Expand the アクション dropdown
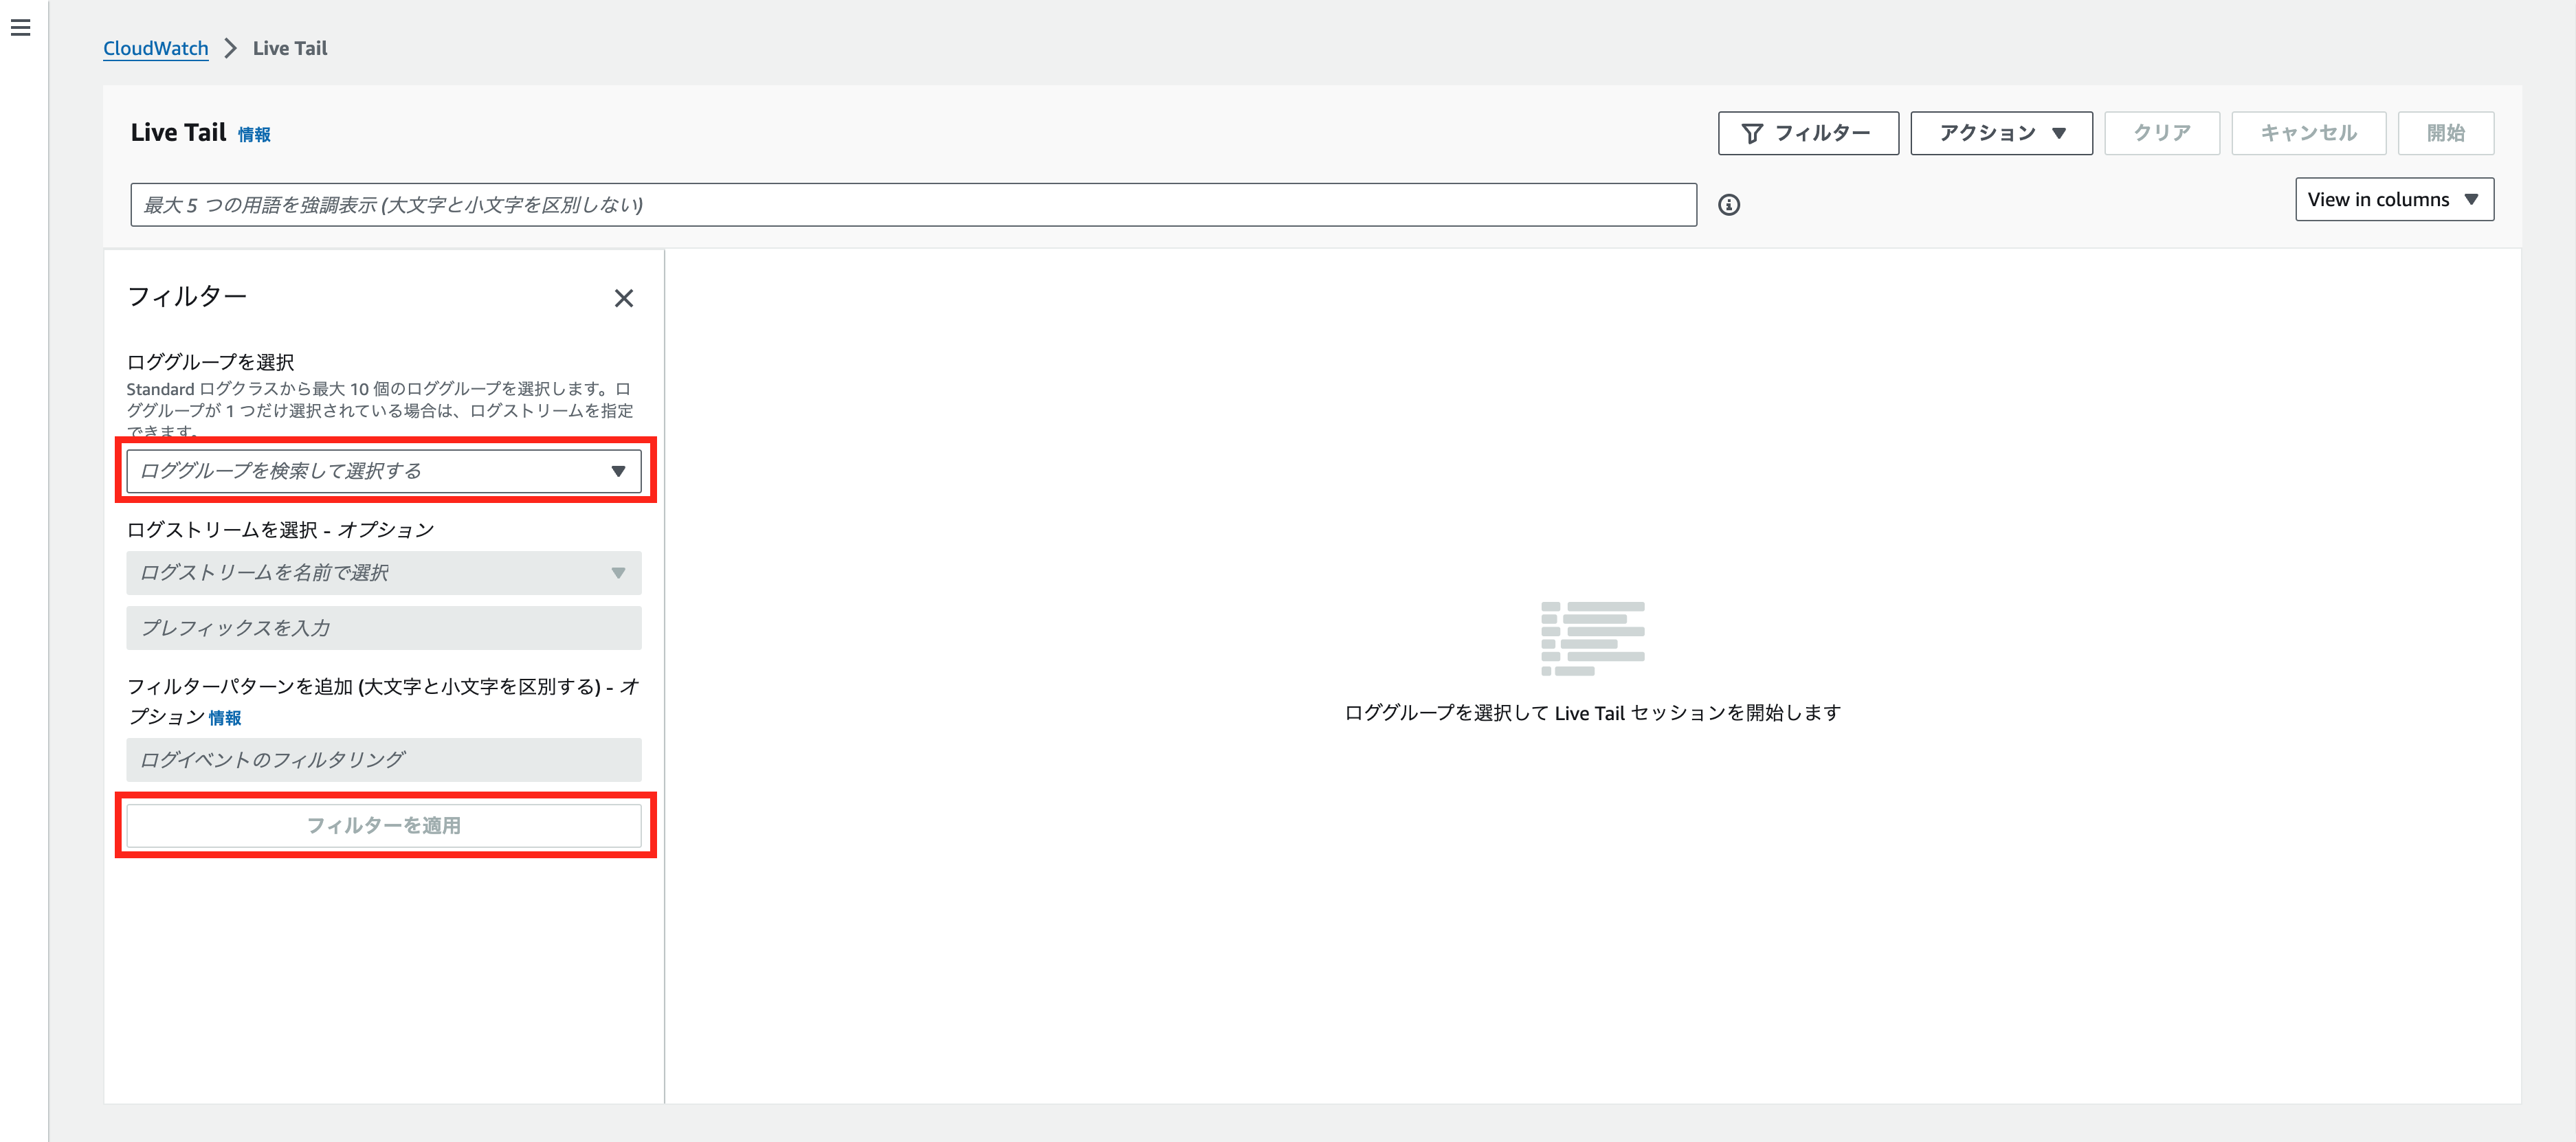This screenshot has height=1142, width=2576. 2000,132
